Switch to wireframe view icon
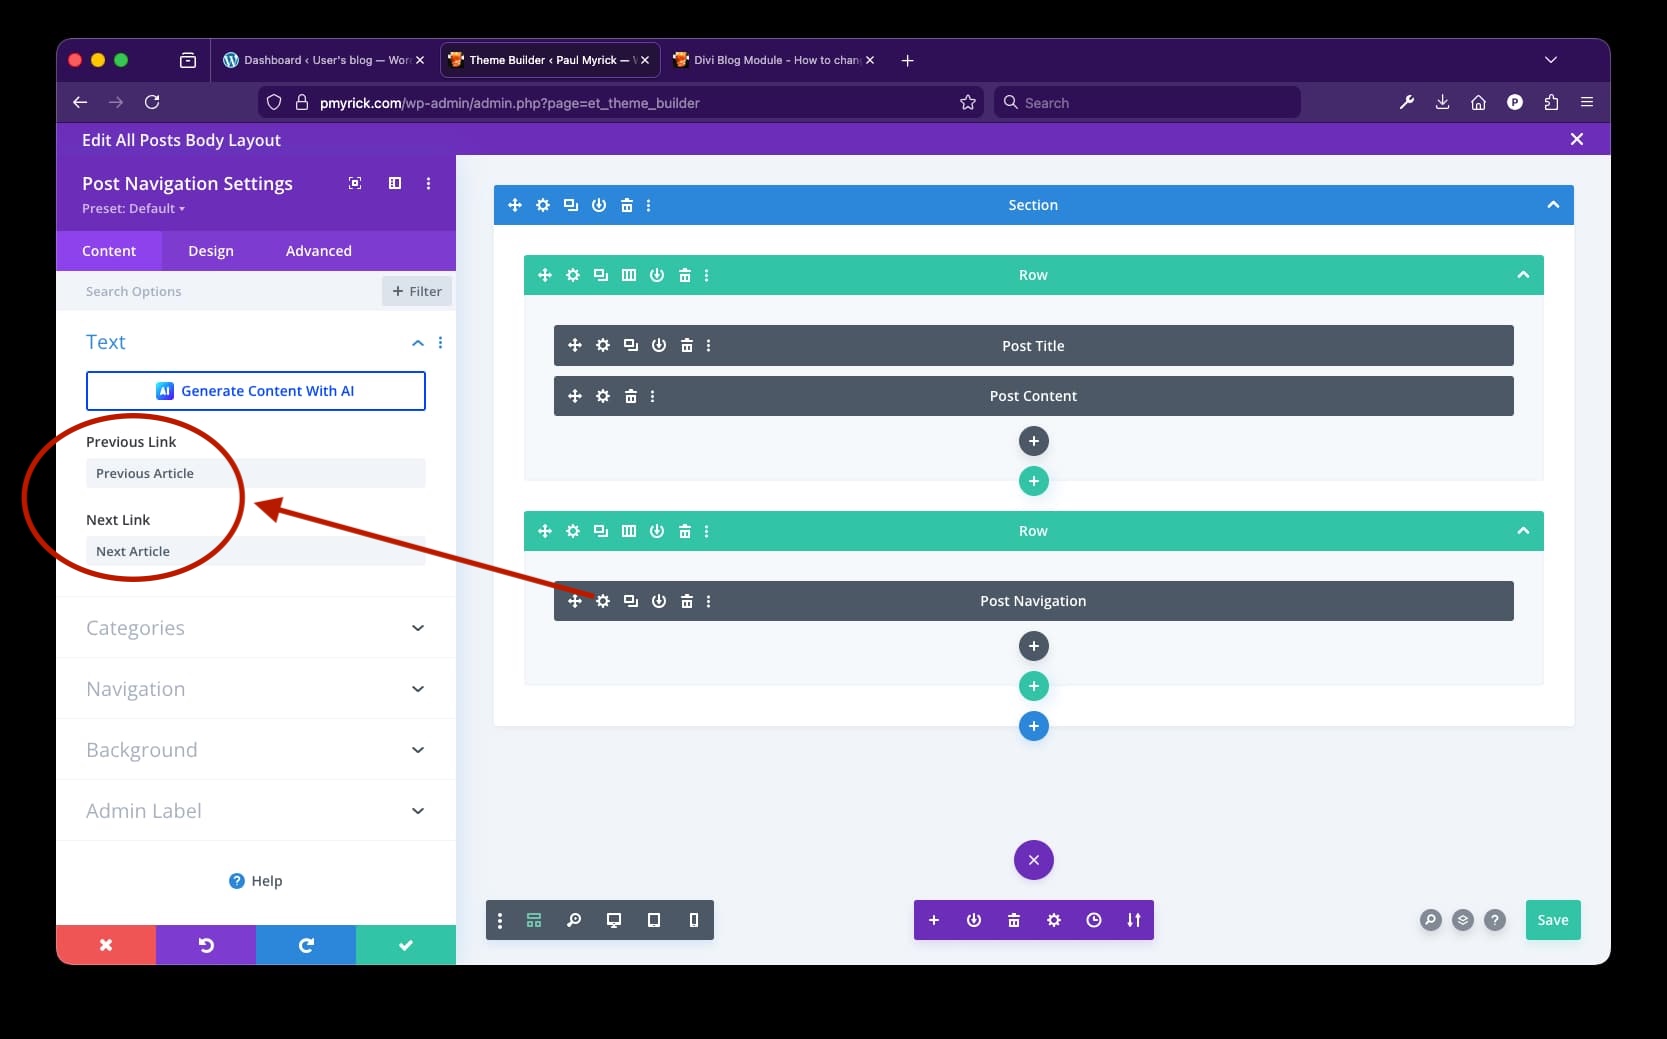The image size is (1667, 1039). click(534, 920)
